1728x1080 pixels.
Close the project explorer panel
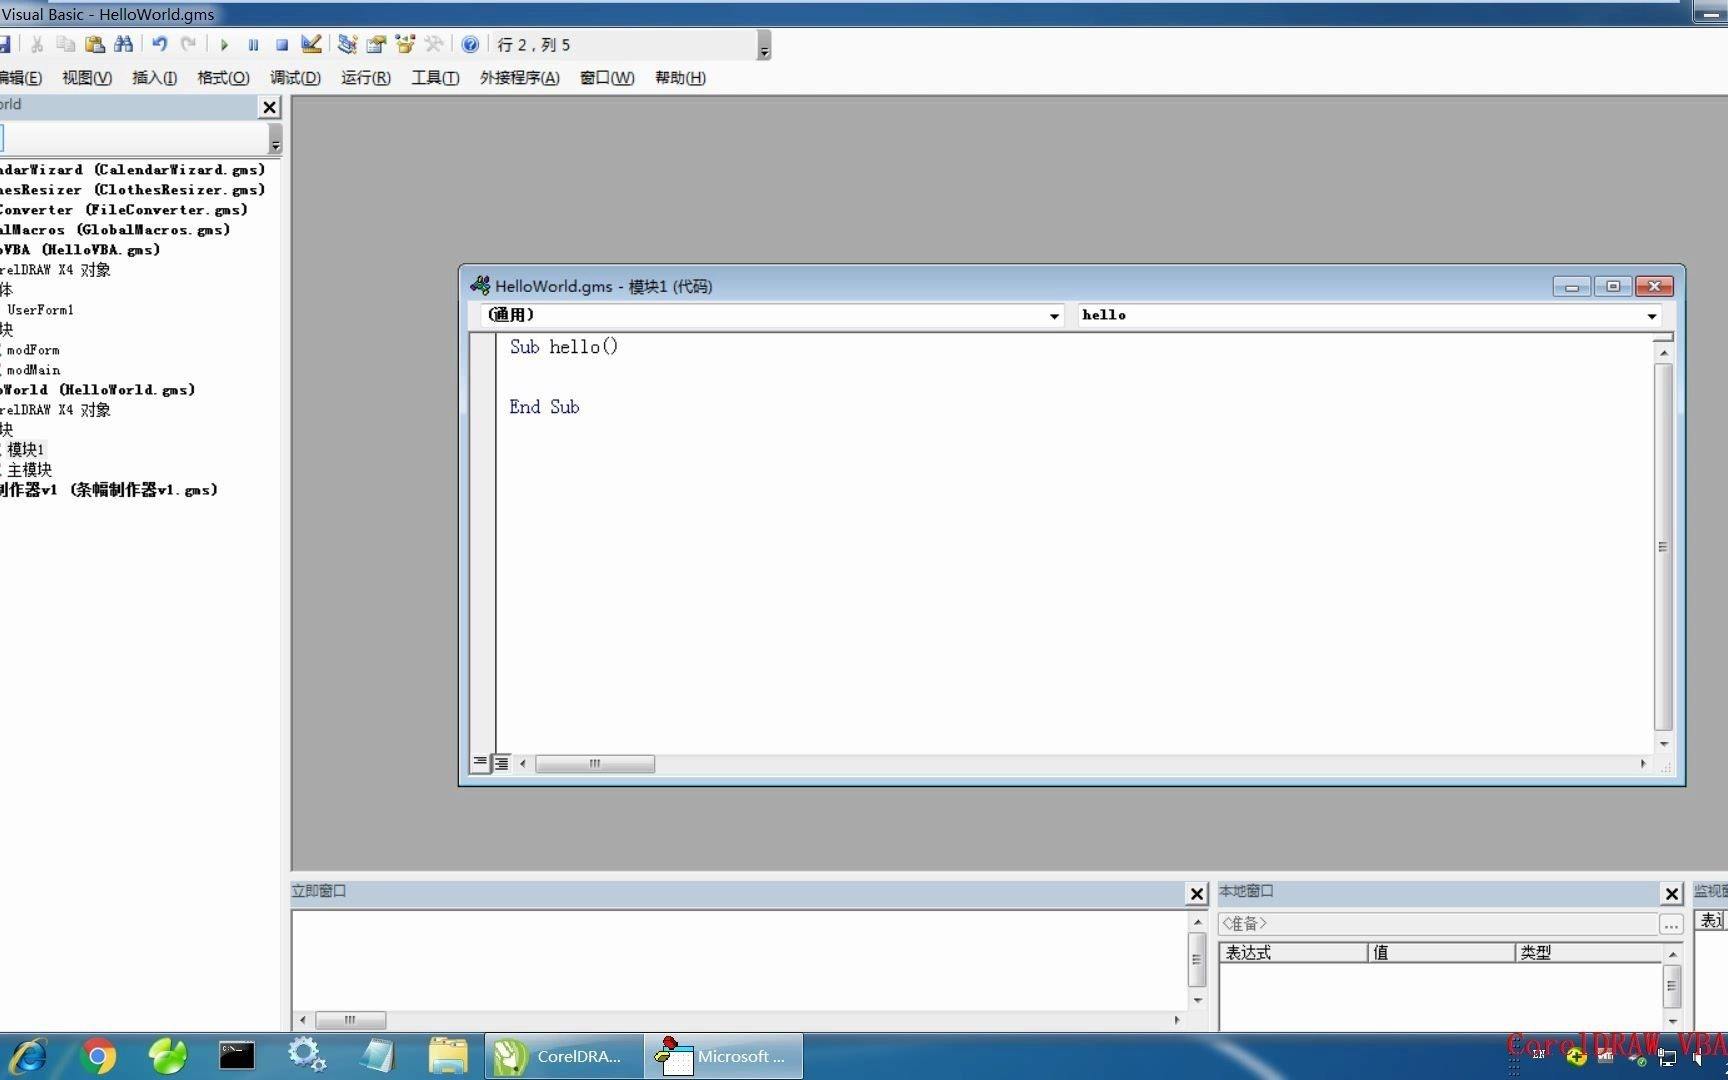pos(269,107)
